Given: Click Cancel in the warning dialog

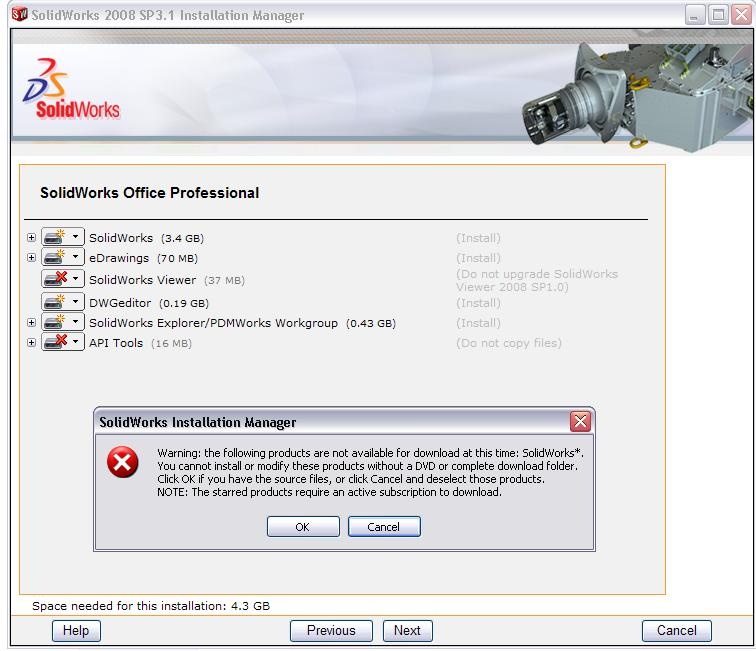Looking at the screenshot, I should click(384, 527).
